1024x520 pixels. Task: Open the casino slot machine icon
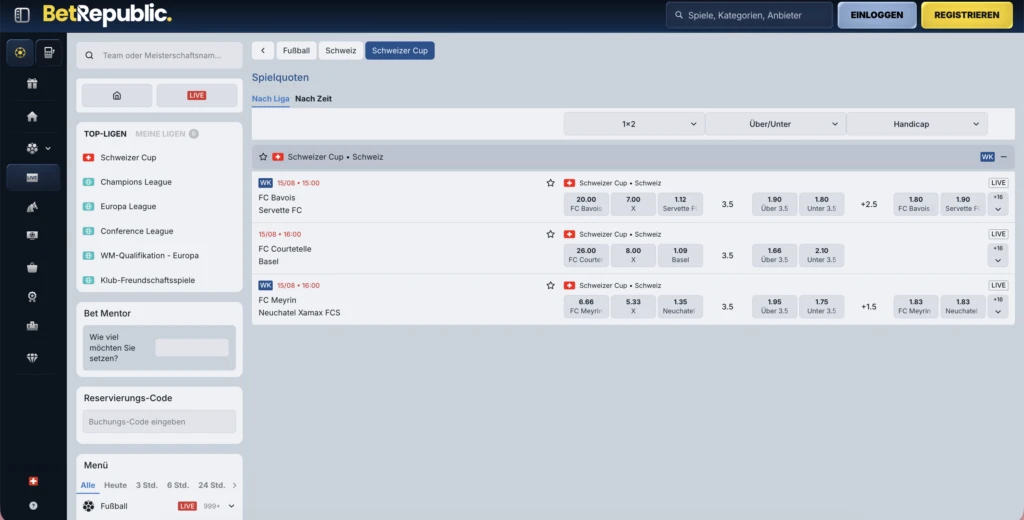pyautogui.click(x=49, y=52)
